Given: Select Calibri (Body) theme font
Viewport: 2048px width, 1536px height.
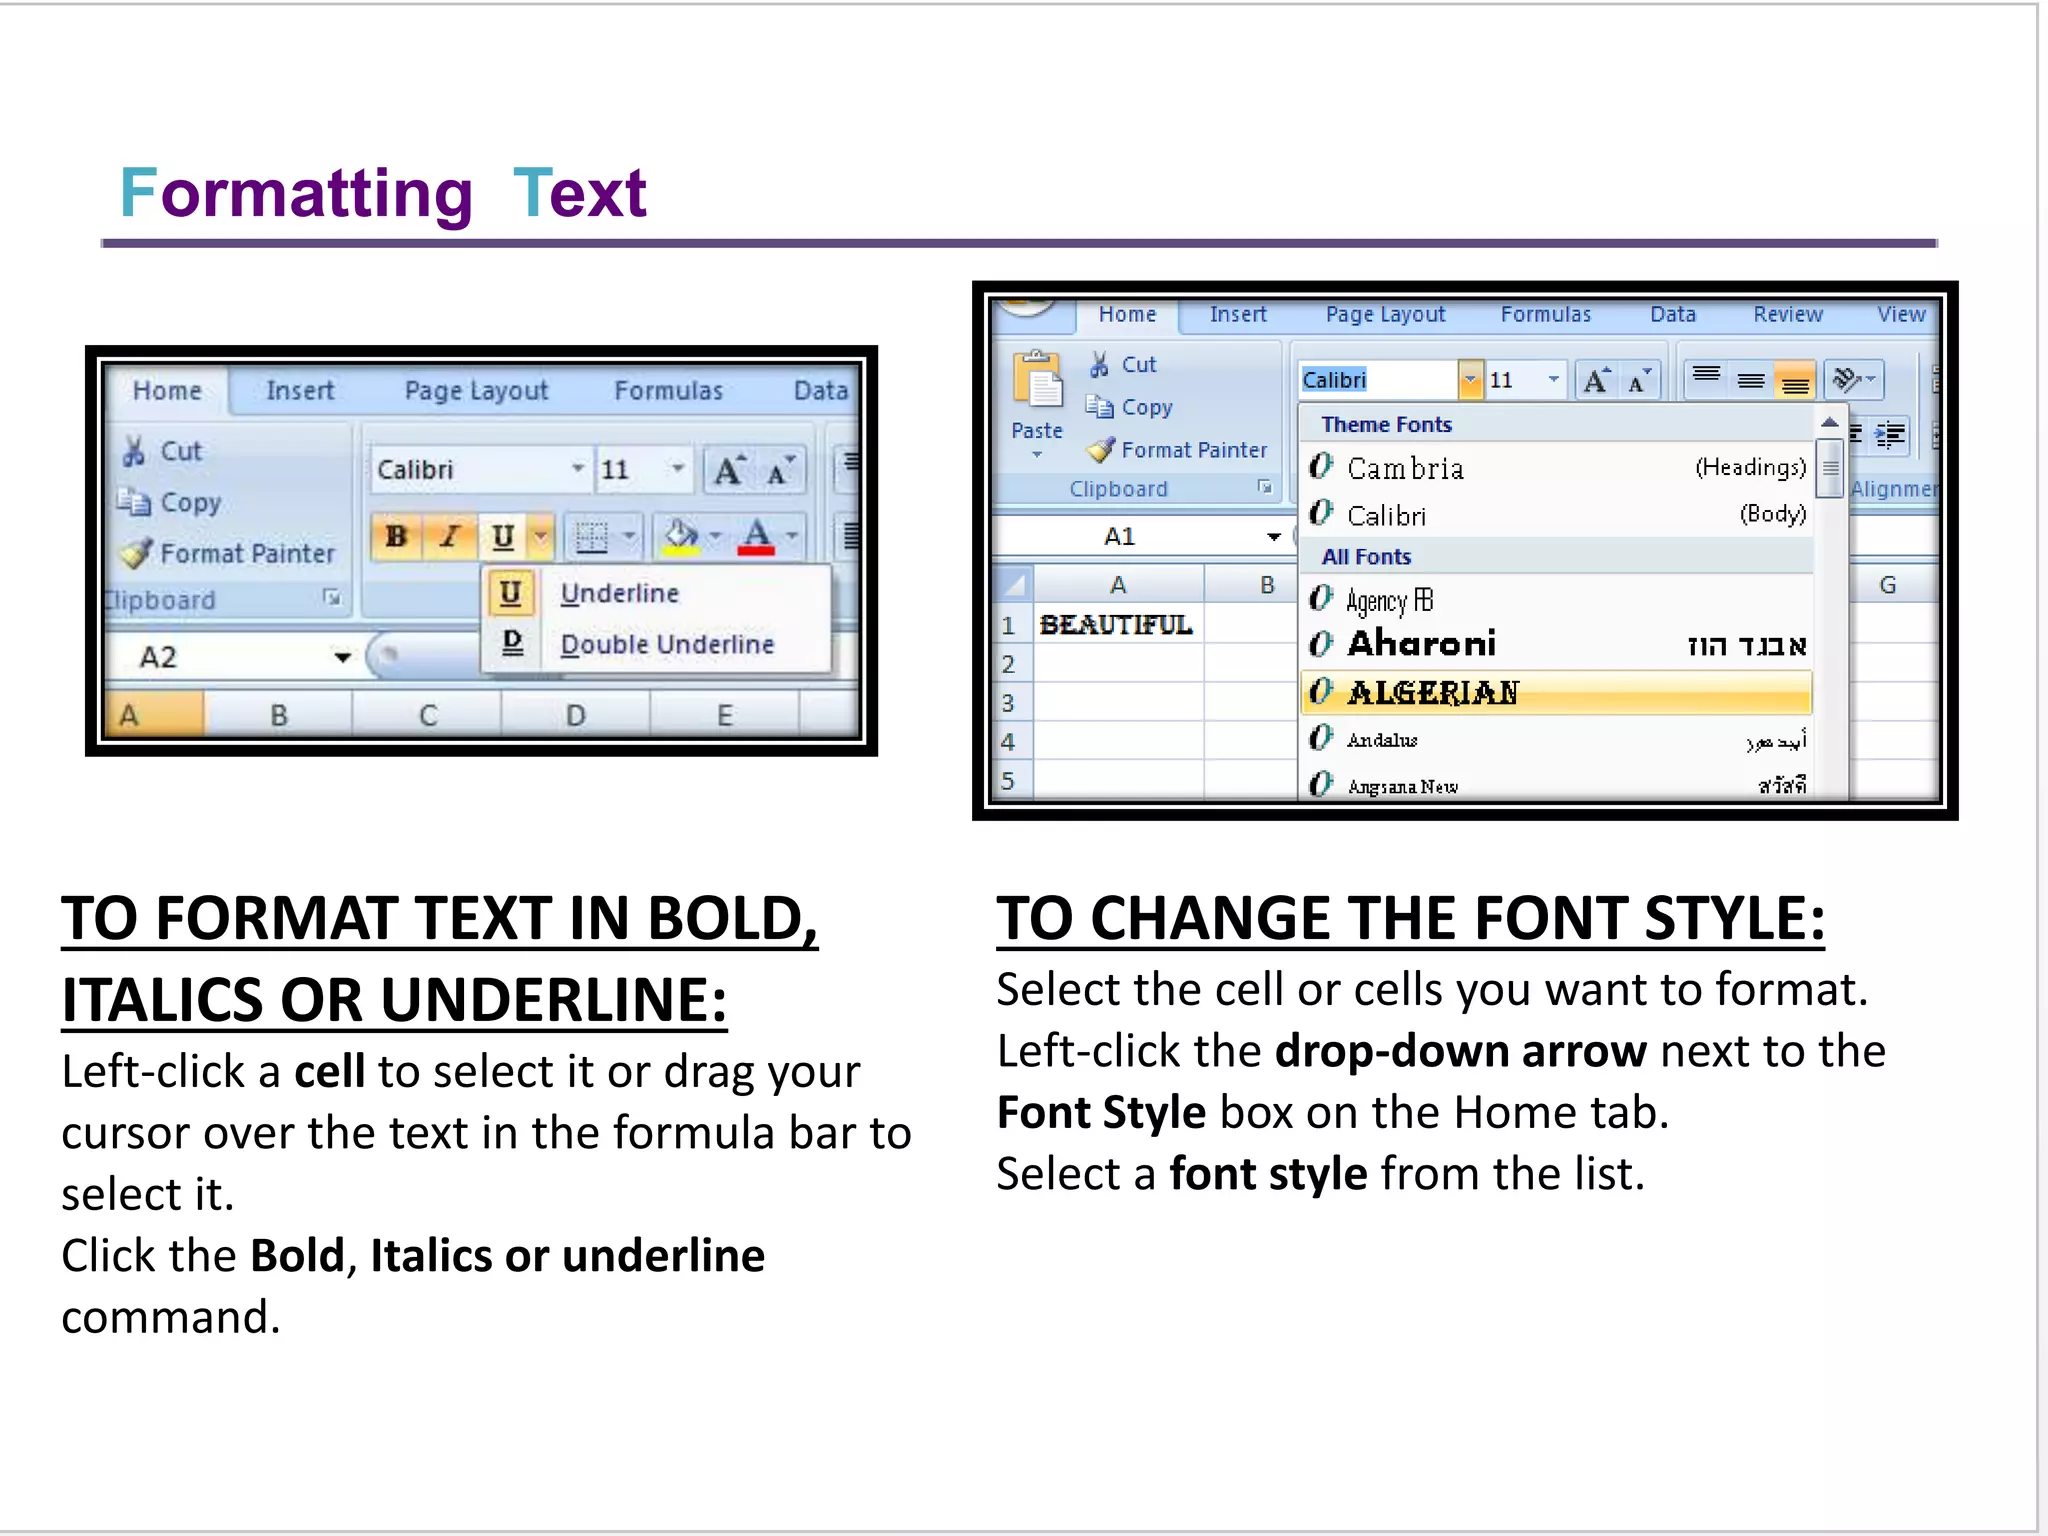Looking at the screenshot, I should tap(1557, 514).
